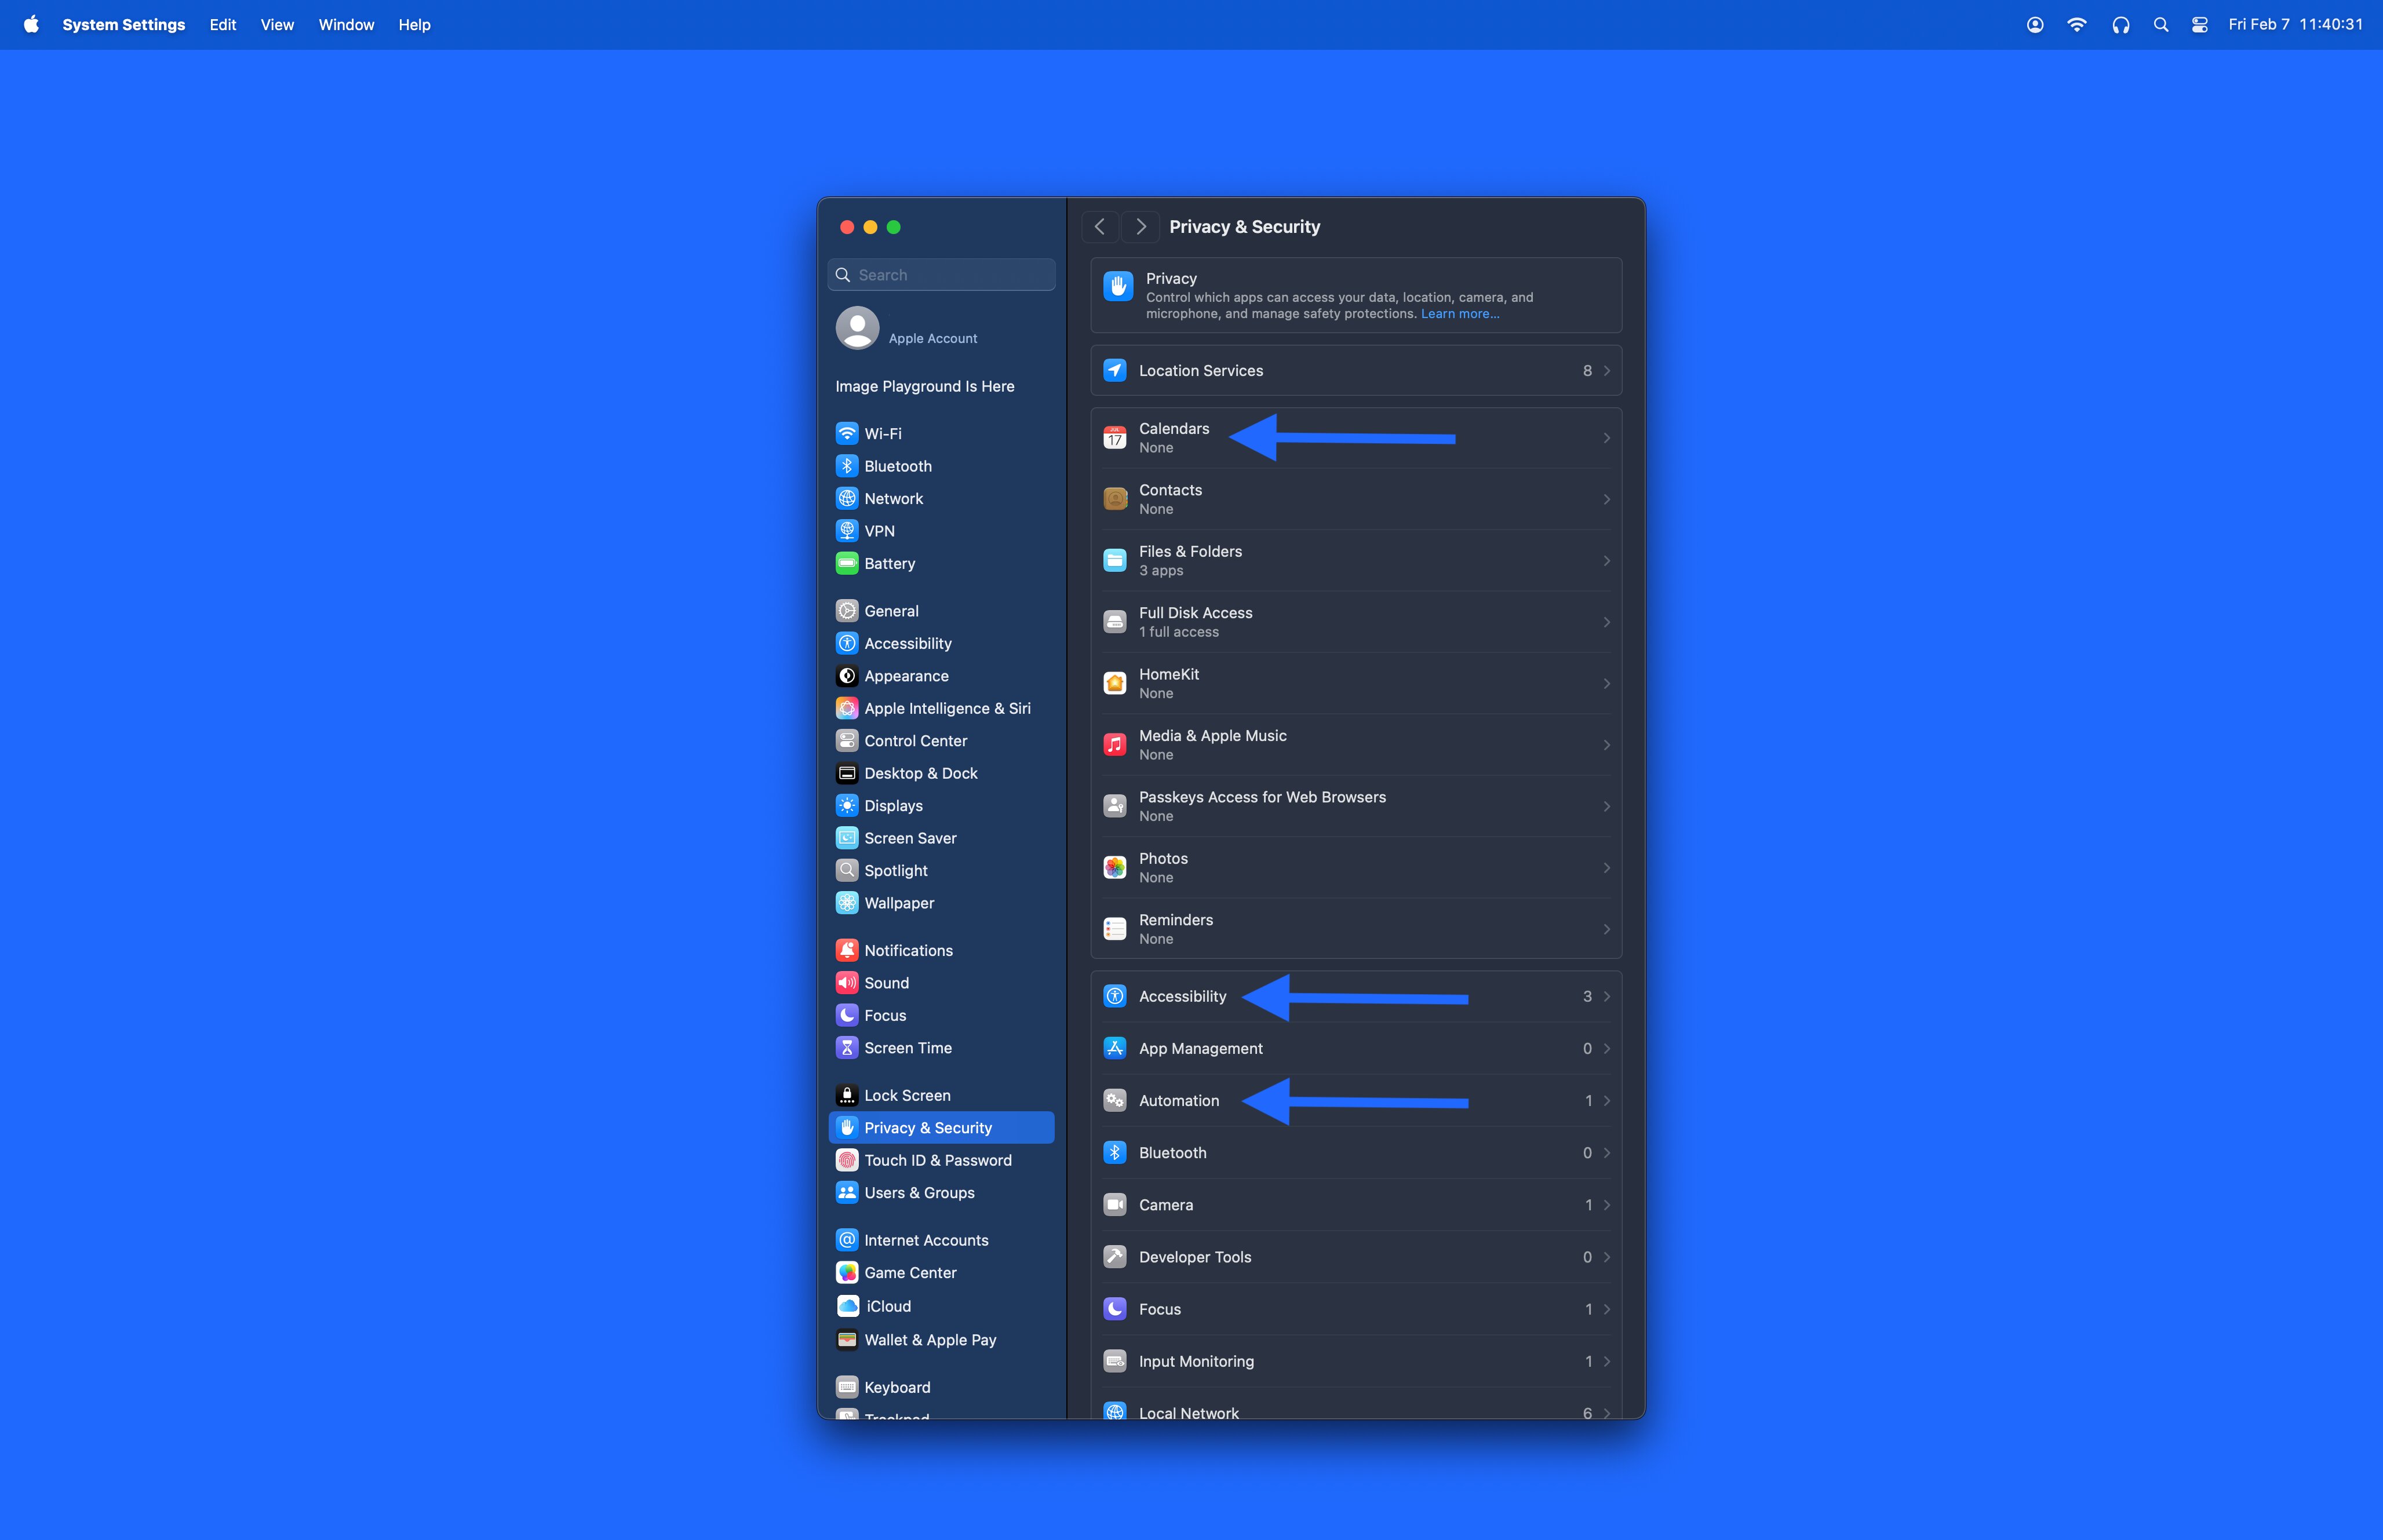Open Files & Folders row
Viewport: 2383px width, 1540px height.
click(x=1356, y=561)
